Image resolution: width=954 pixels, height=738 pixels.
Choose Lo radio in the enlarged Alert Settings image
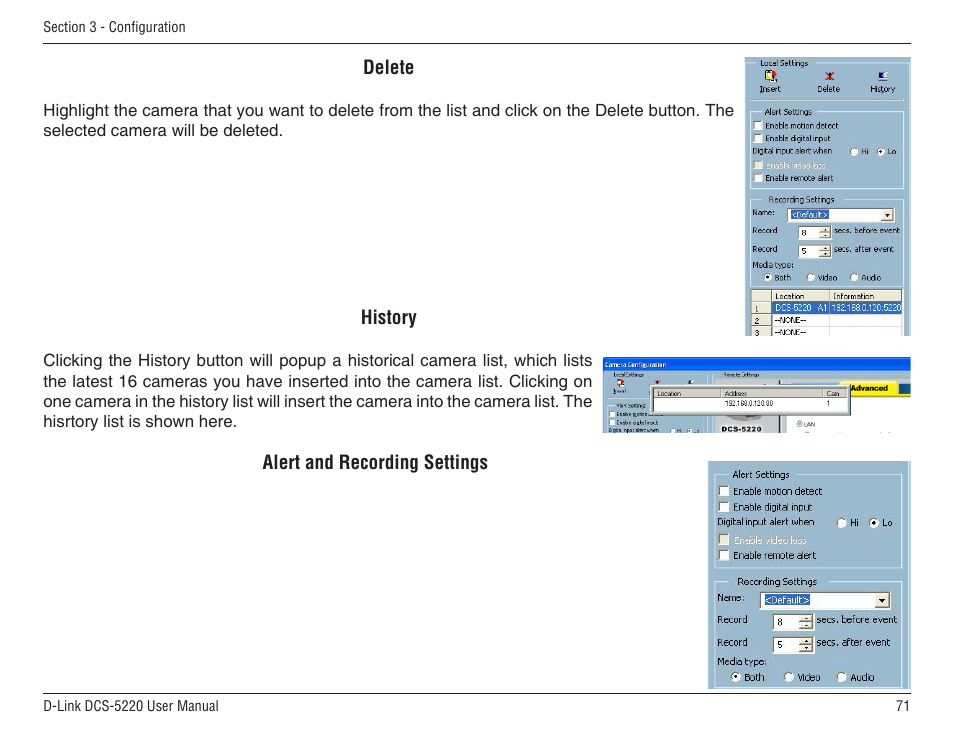coord(874,523)
